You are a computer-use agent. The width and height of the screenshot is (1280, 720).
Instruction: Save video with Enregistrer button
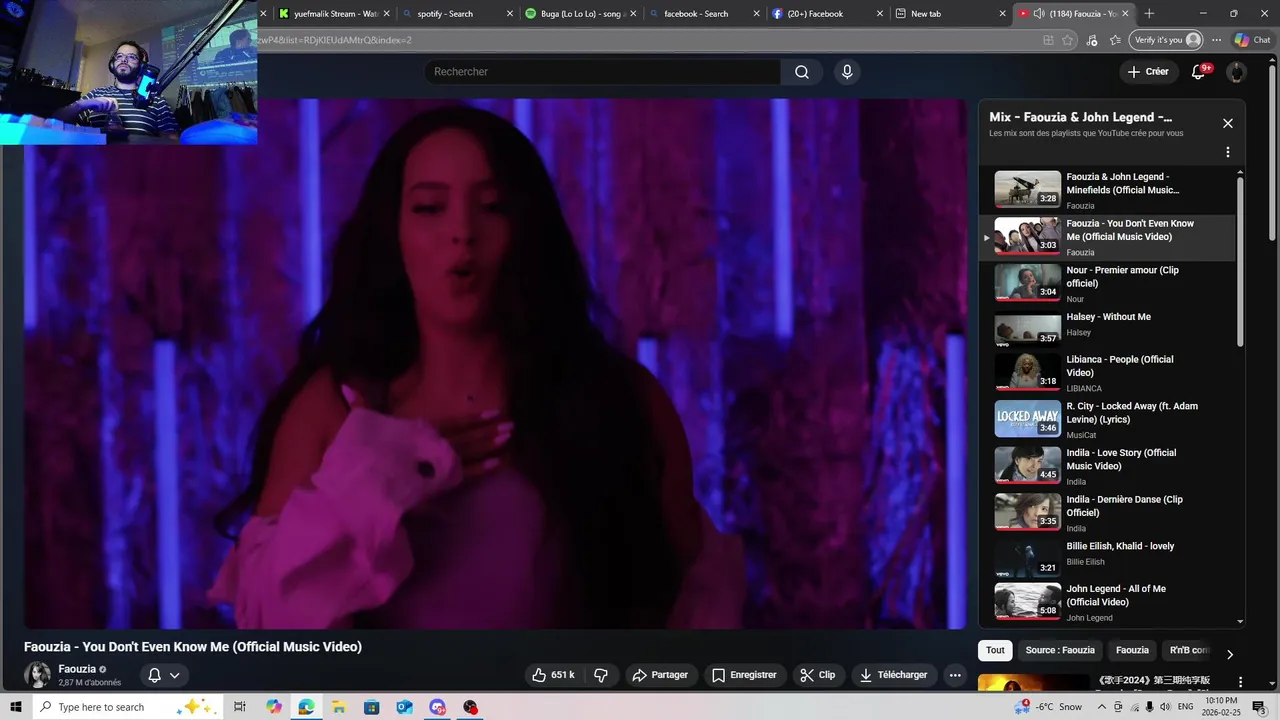pyautogui.click(x=744, y=675)
